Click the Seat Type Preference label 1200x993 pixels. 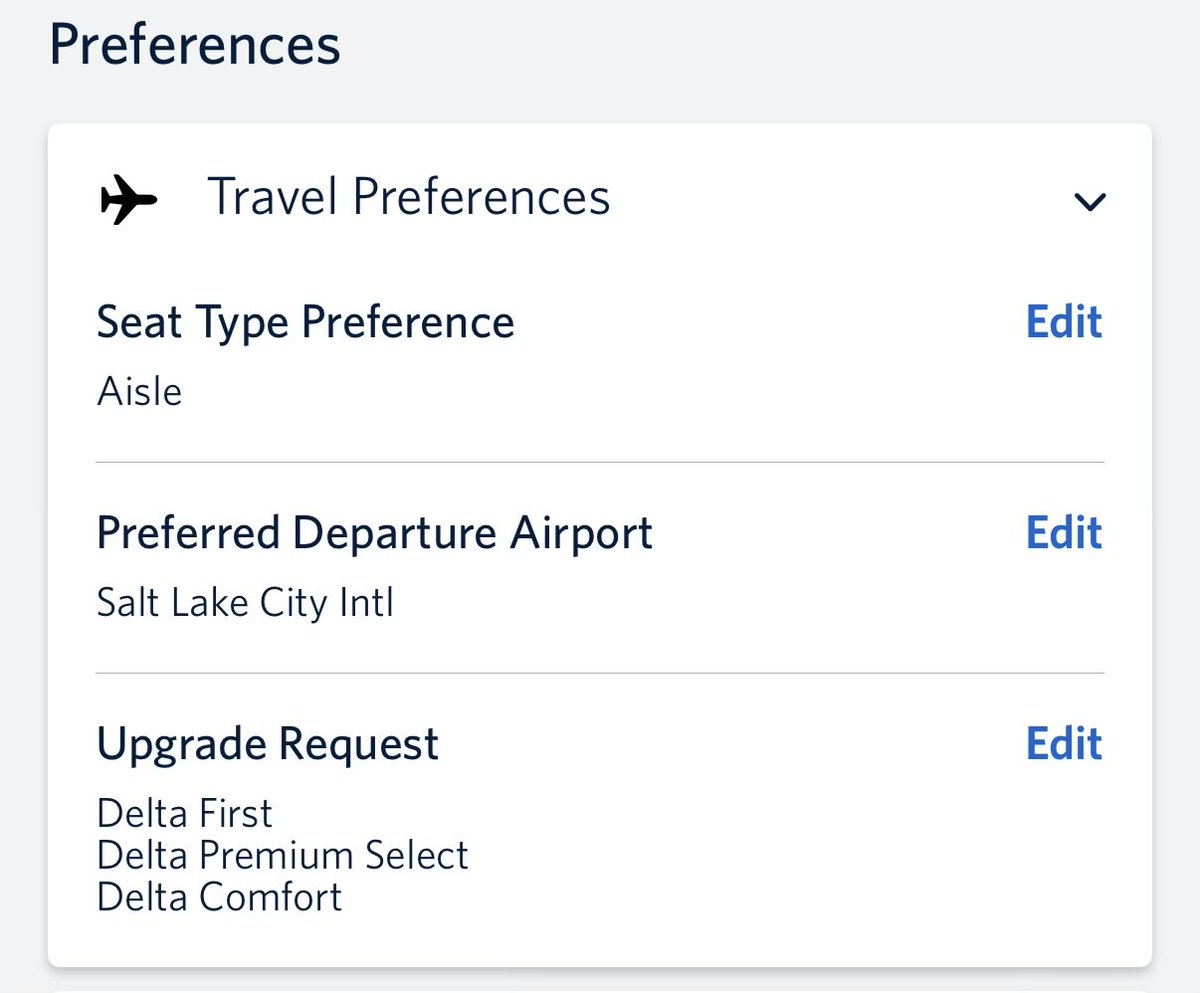(305, 323)
